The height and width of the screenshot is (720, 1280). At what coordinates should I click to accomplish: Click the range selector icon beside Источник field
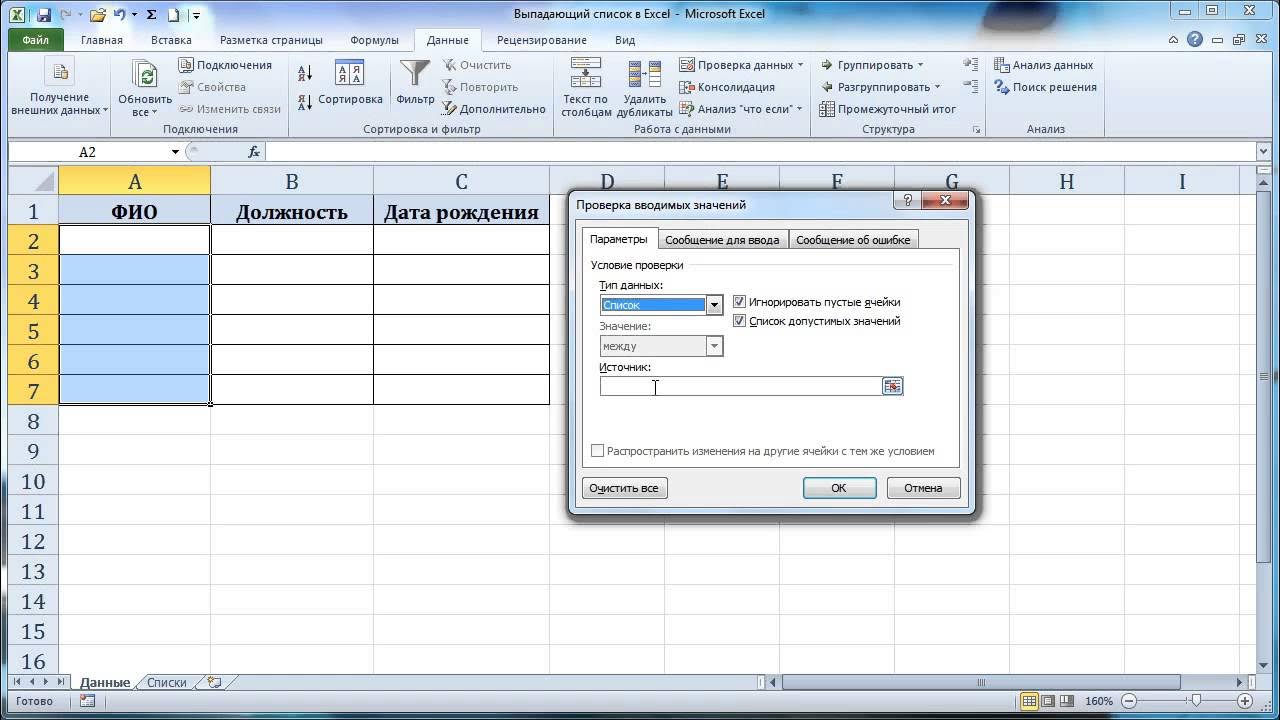(892, 386)
